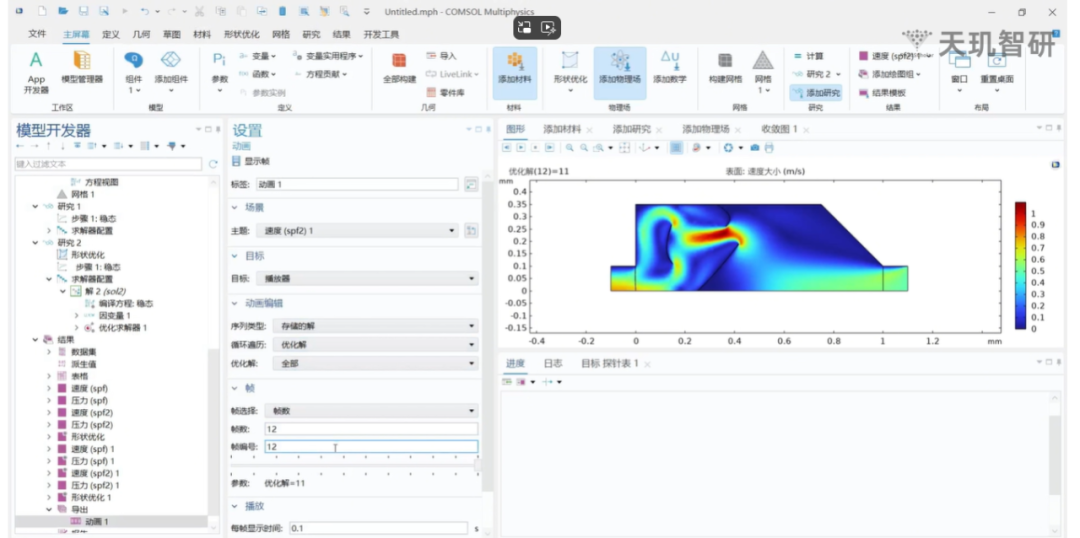Open the 参数 (Pi) ribbon button
1080x538 pixels.
(219, 72)
